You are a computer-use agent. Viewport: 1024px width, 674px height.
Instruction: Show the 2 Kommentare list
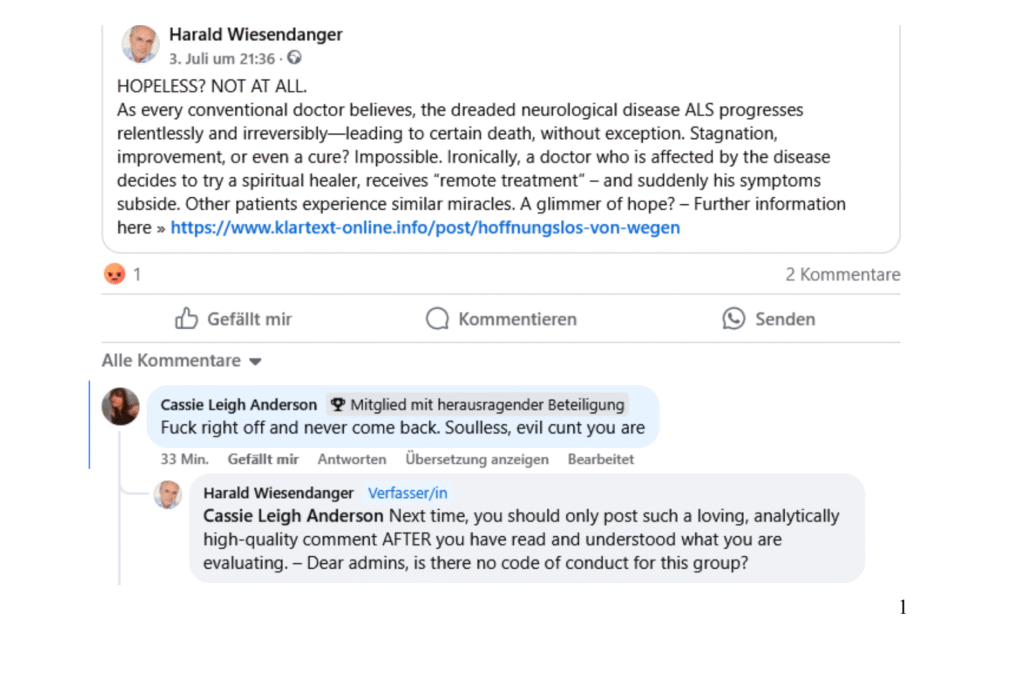pyautogui.click(x=842, y=274)
